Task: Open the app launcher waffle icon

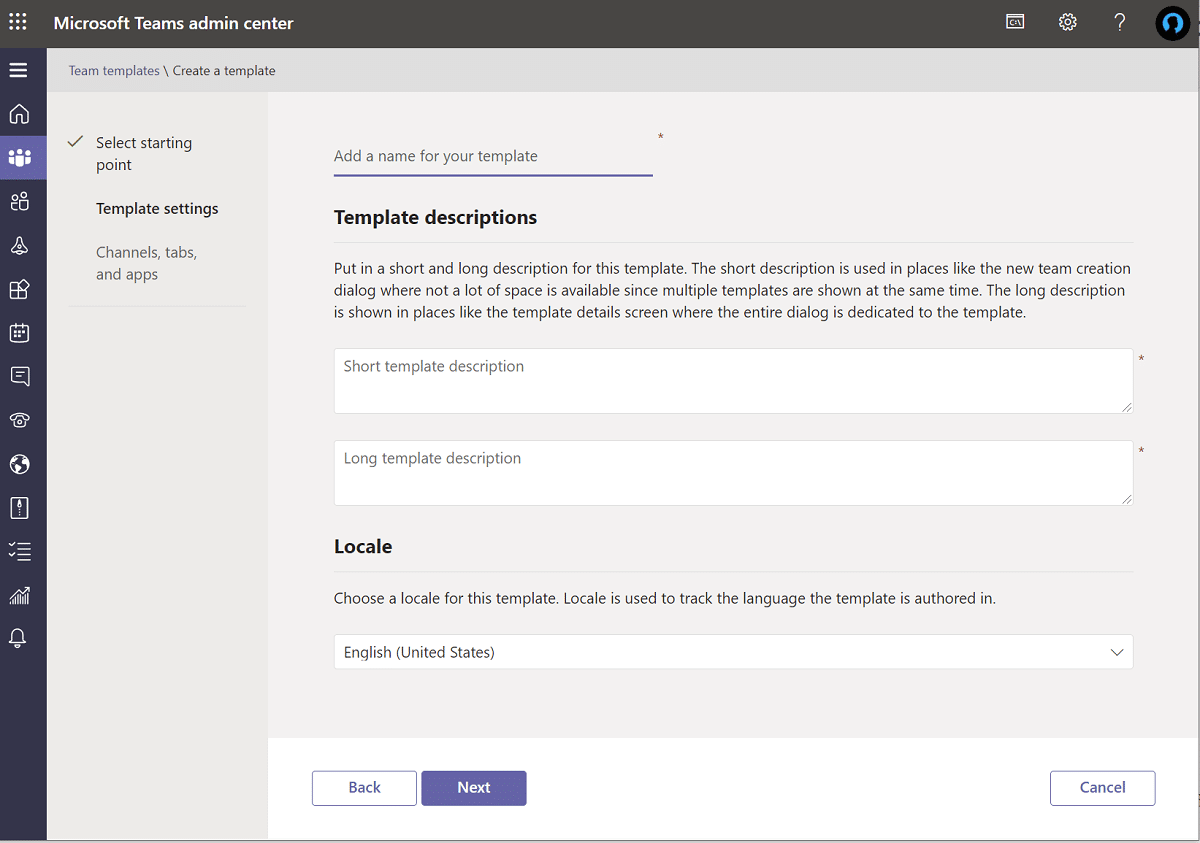Action: point(18,22)
